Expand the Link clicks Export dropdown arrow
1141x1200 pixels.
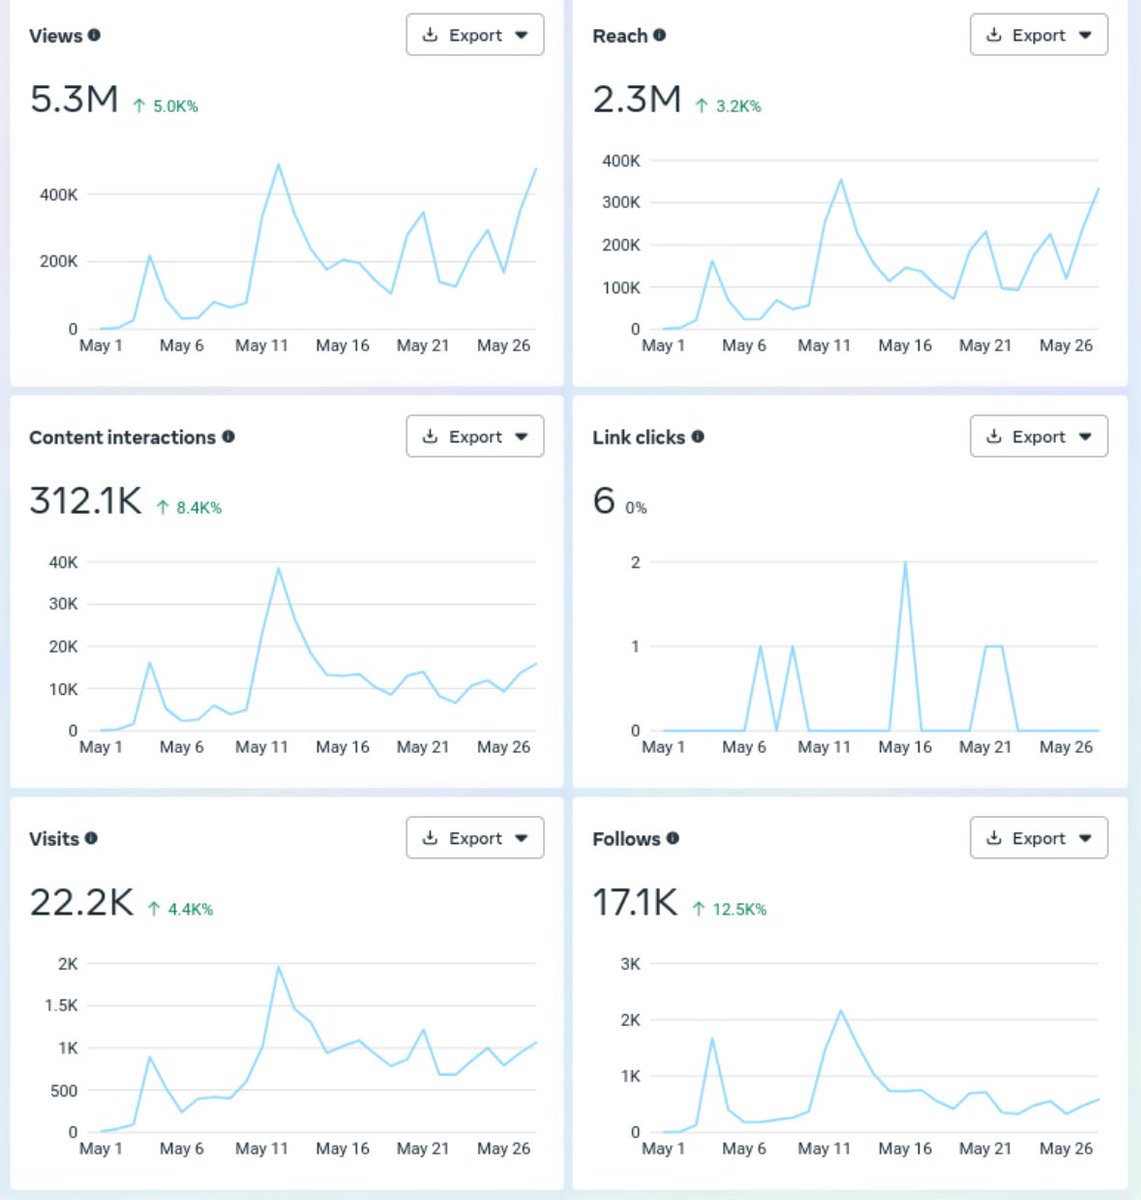click(1085, 437)
